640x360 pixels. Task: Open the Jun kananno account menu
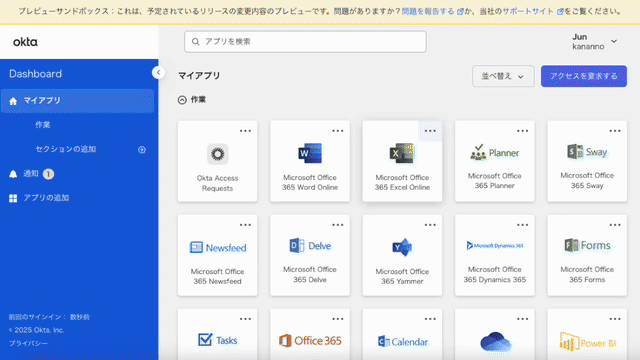(595, 42)
